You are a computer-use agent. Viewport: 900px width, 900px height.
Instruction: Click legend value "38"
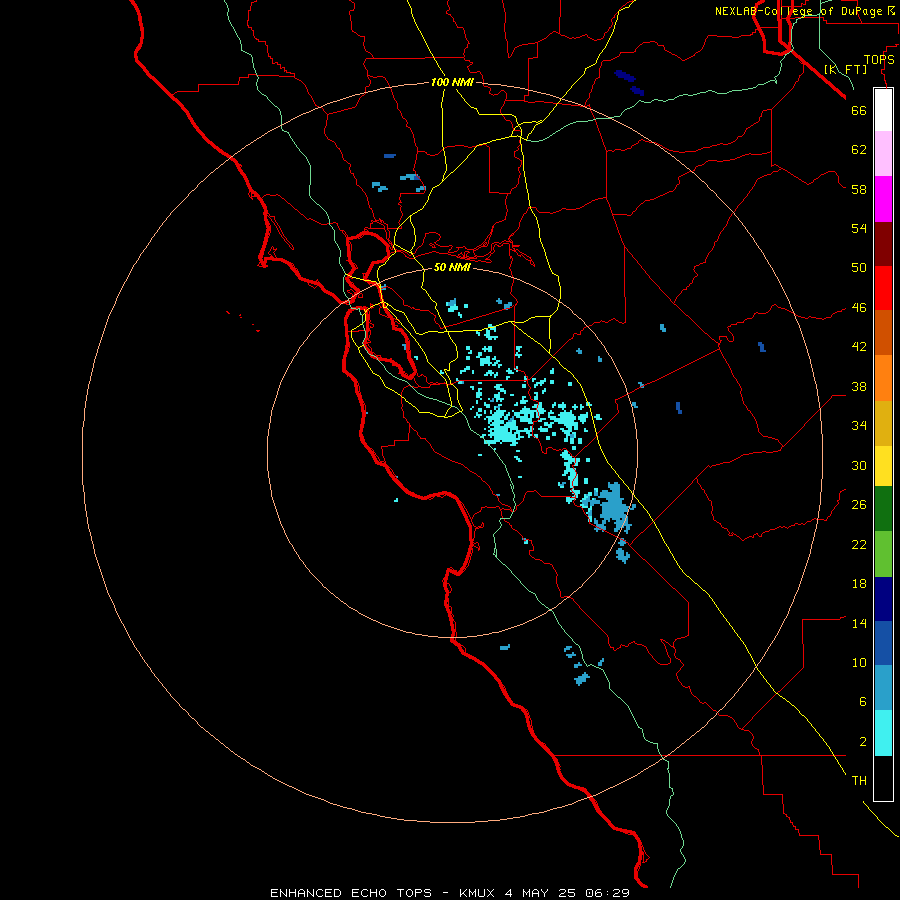pyautogui.click(x=859, y=386)
